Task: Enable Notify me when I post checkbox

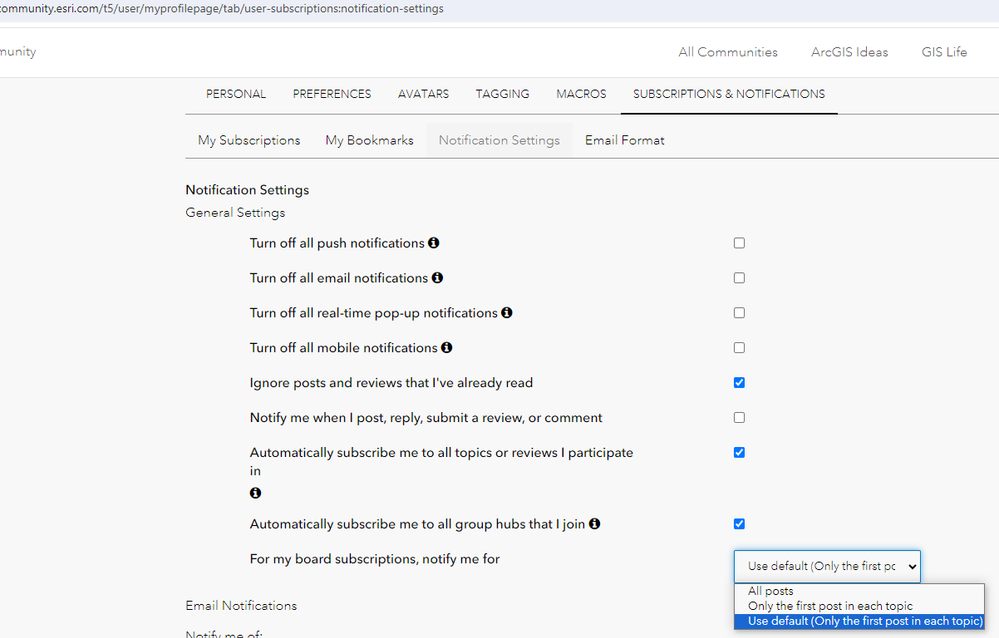Action: click(x=739, y=417)
